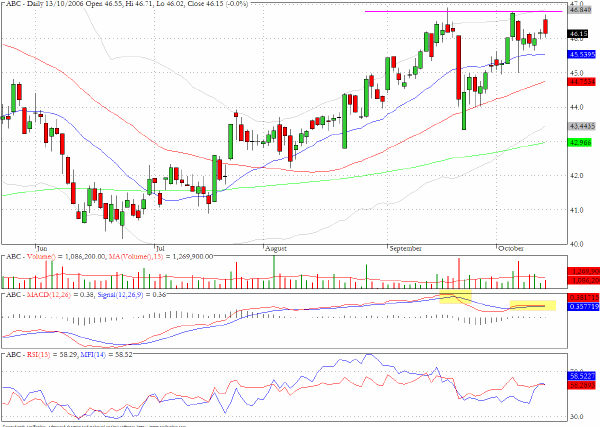Click the tallest green volume bar in August
The image size is (600, 427).
(274, 272)
